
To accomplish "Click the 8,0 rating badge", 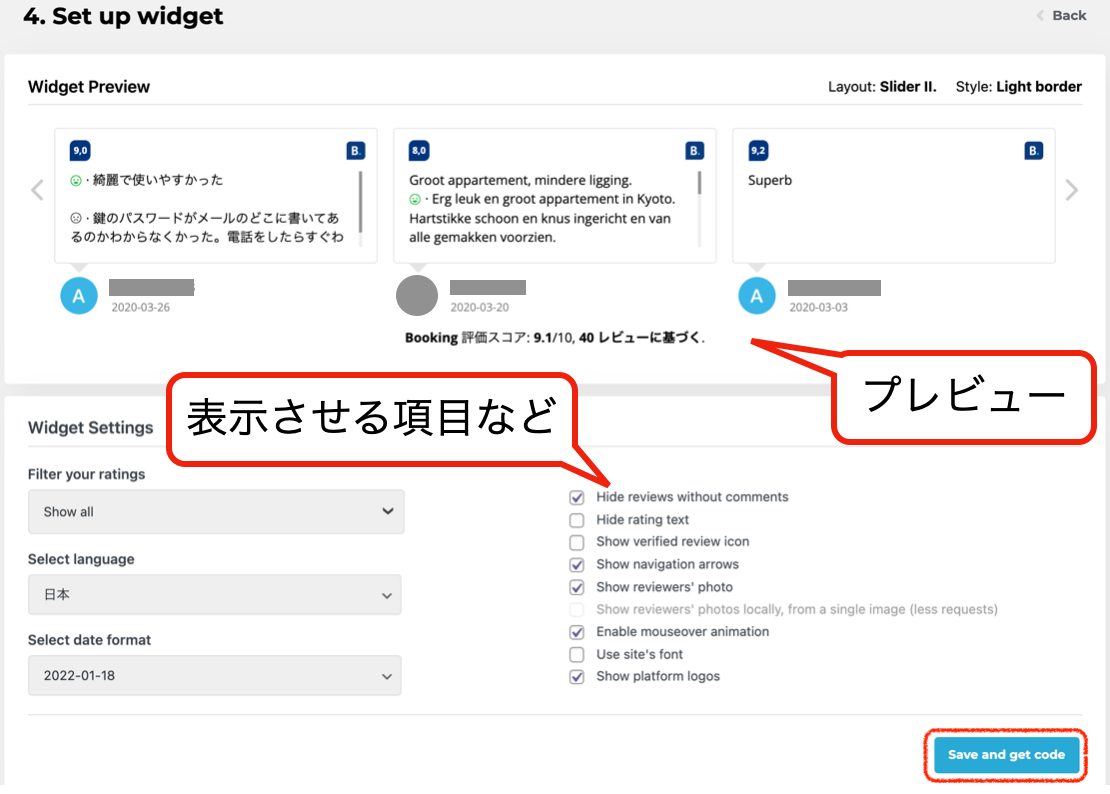I will pyautogui.click(x=419, y=151).
